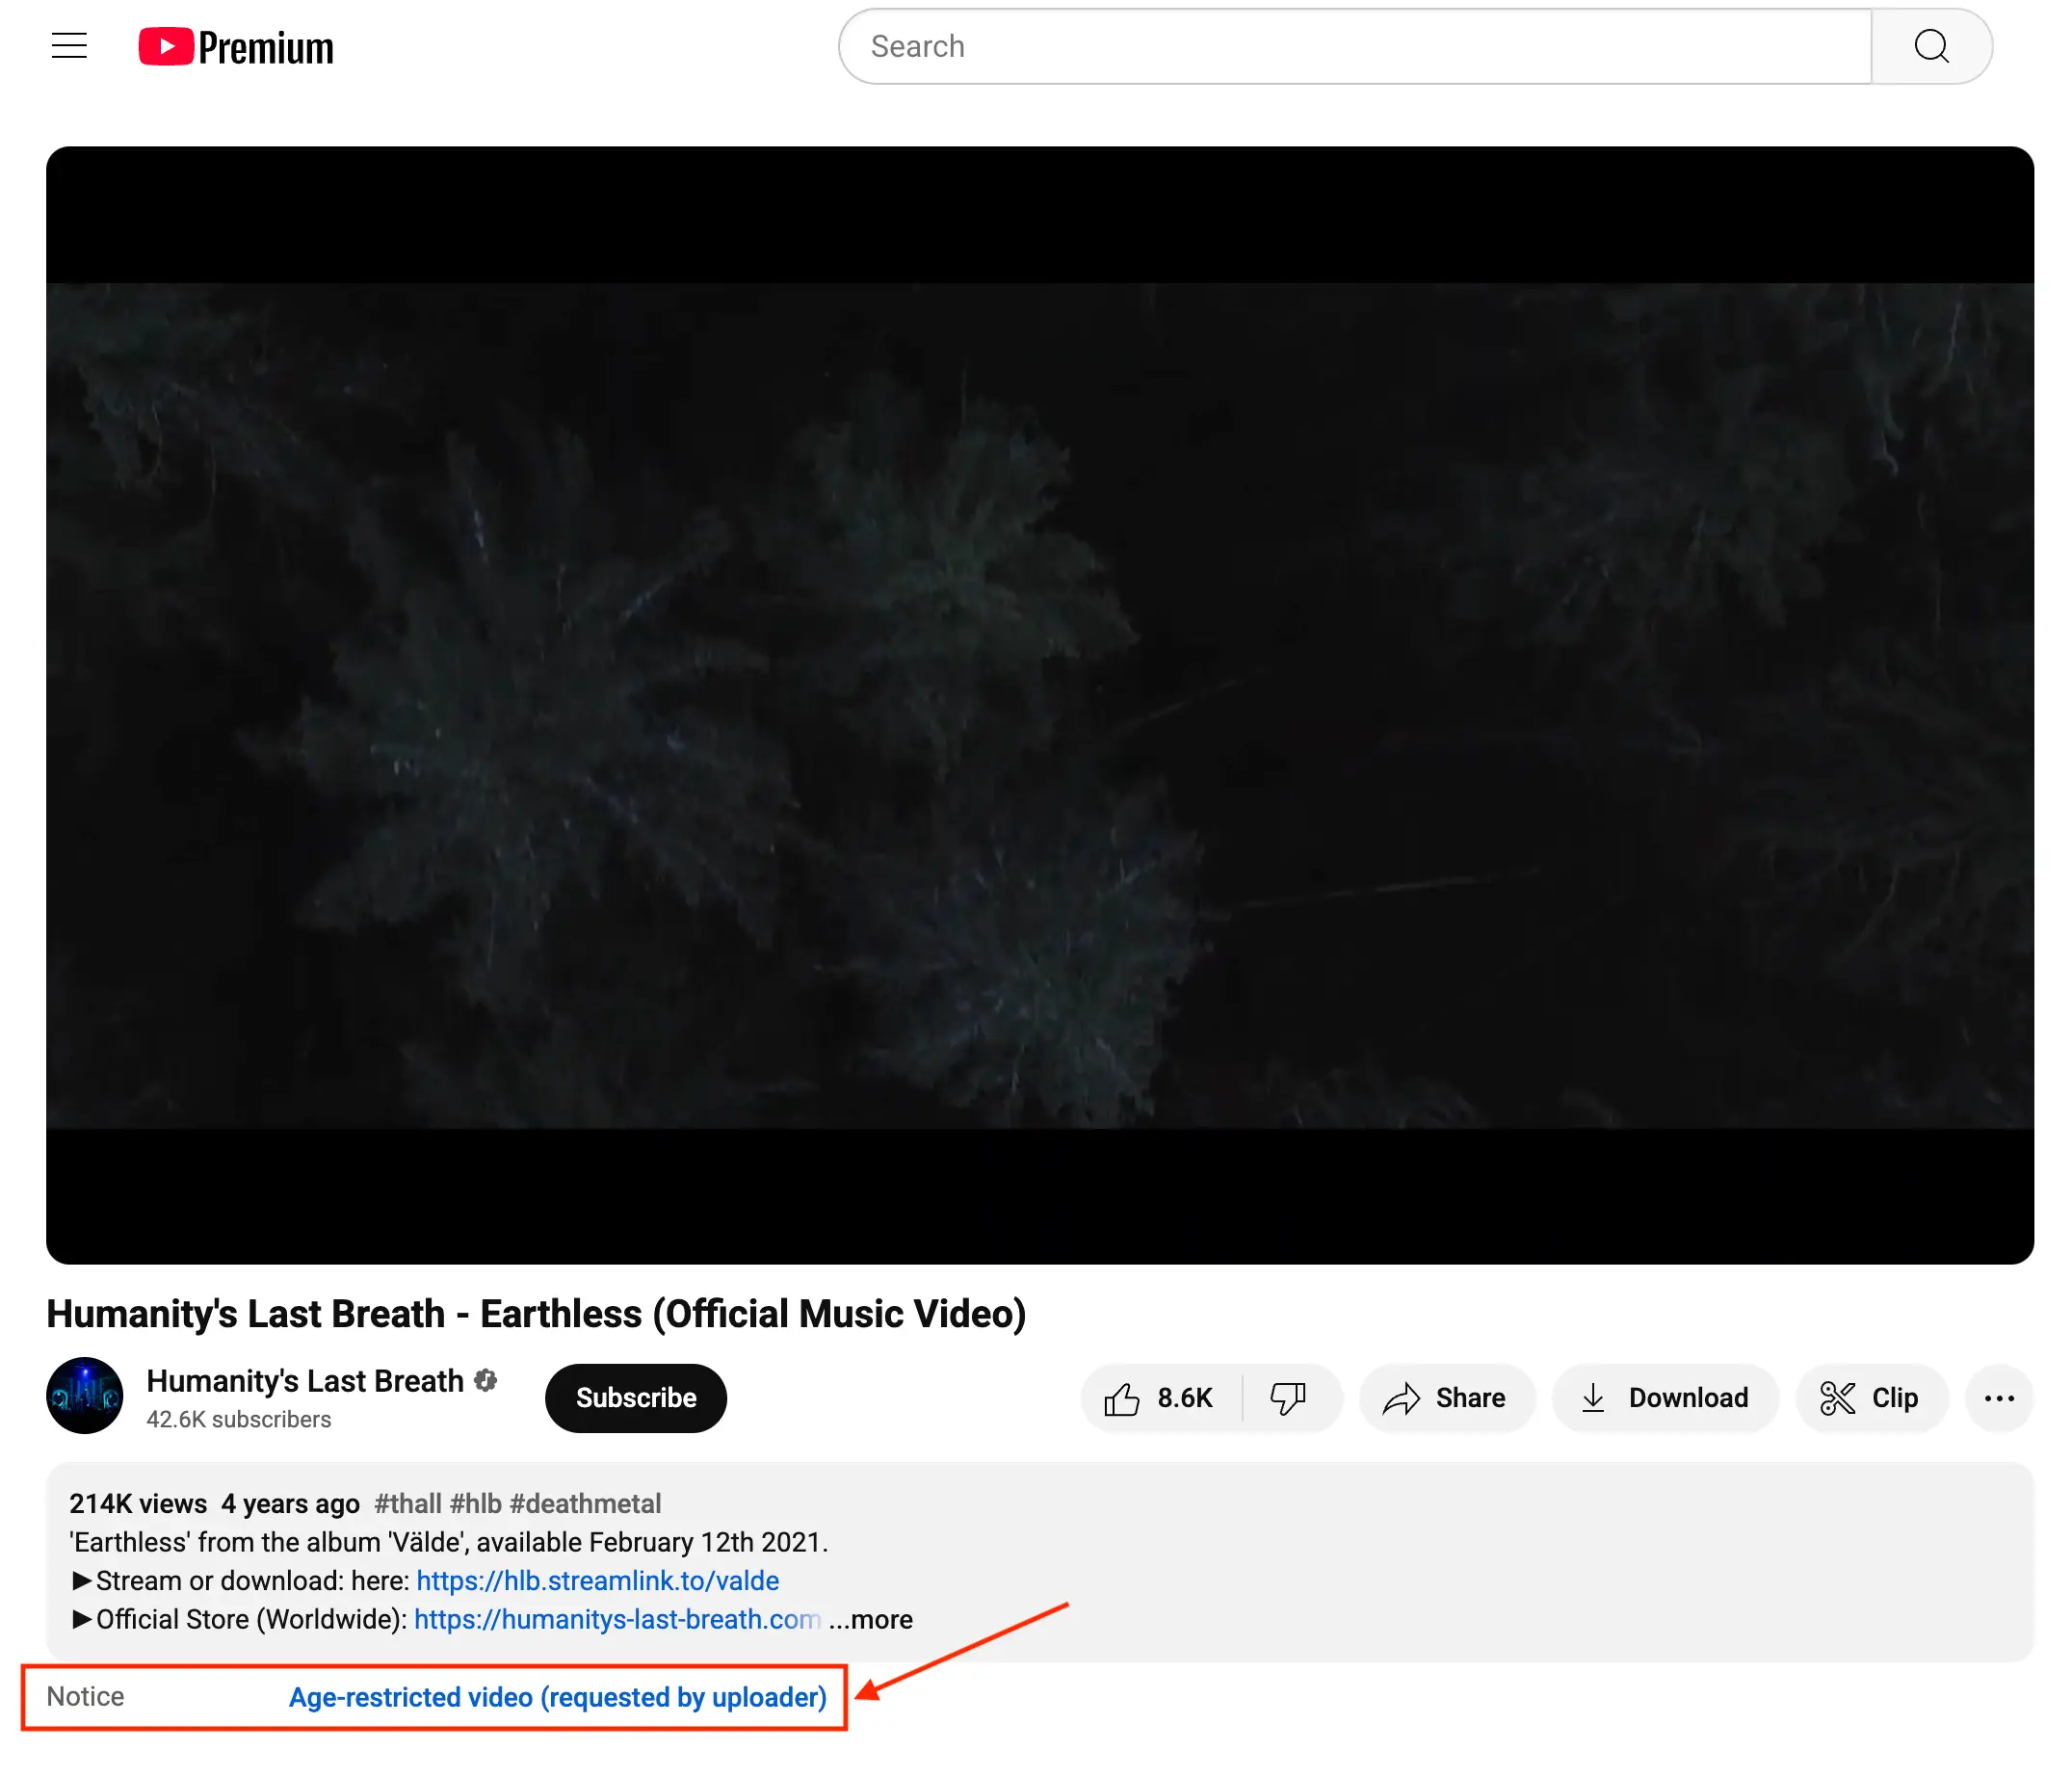
Task: Go to YouTube Premium home logo
Action: tap(236, 47)
